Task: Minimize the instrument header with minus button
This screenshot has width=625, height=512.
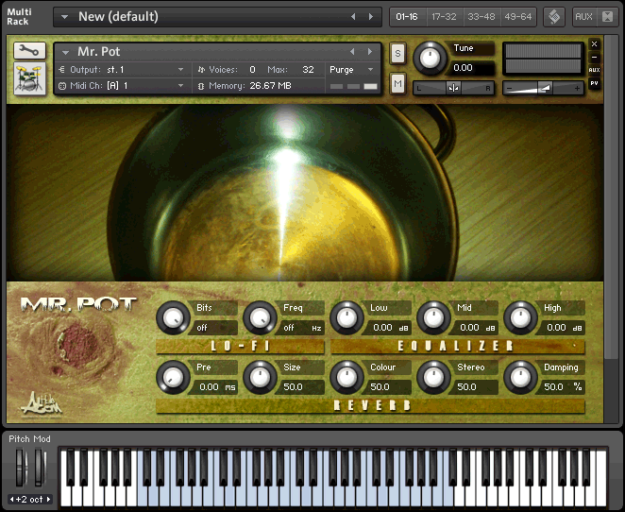Action: pos(594,57)
